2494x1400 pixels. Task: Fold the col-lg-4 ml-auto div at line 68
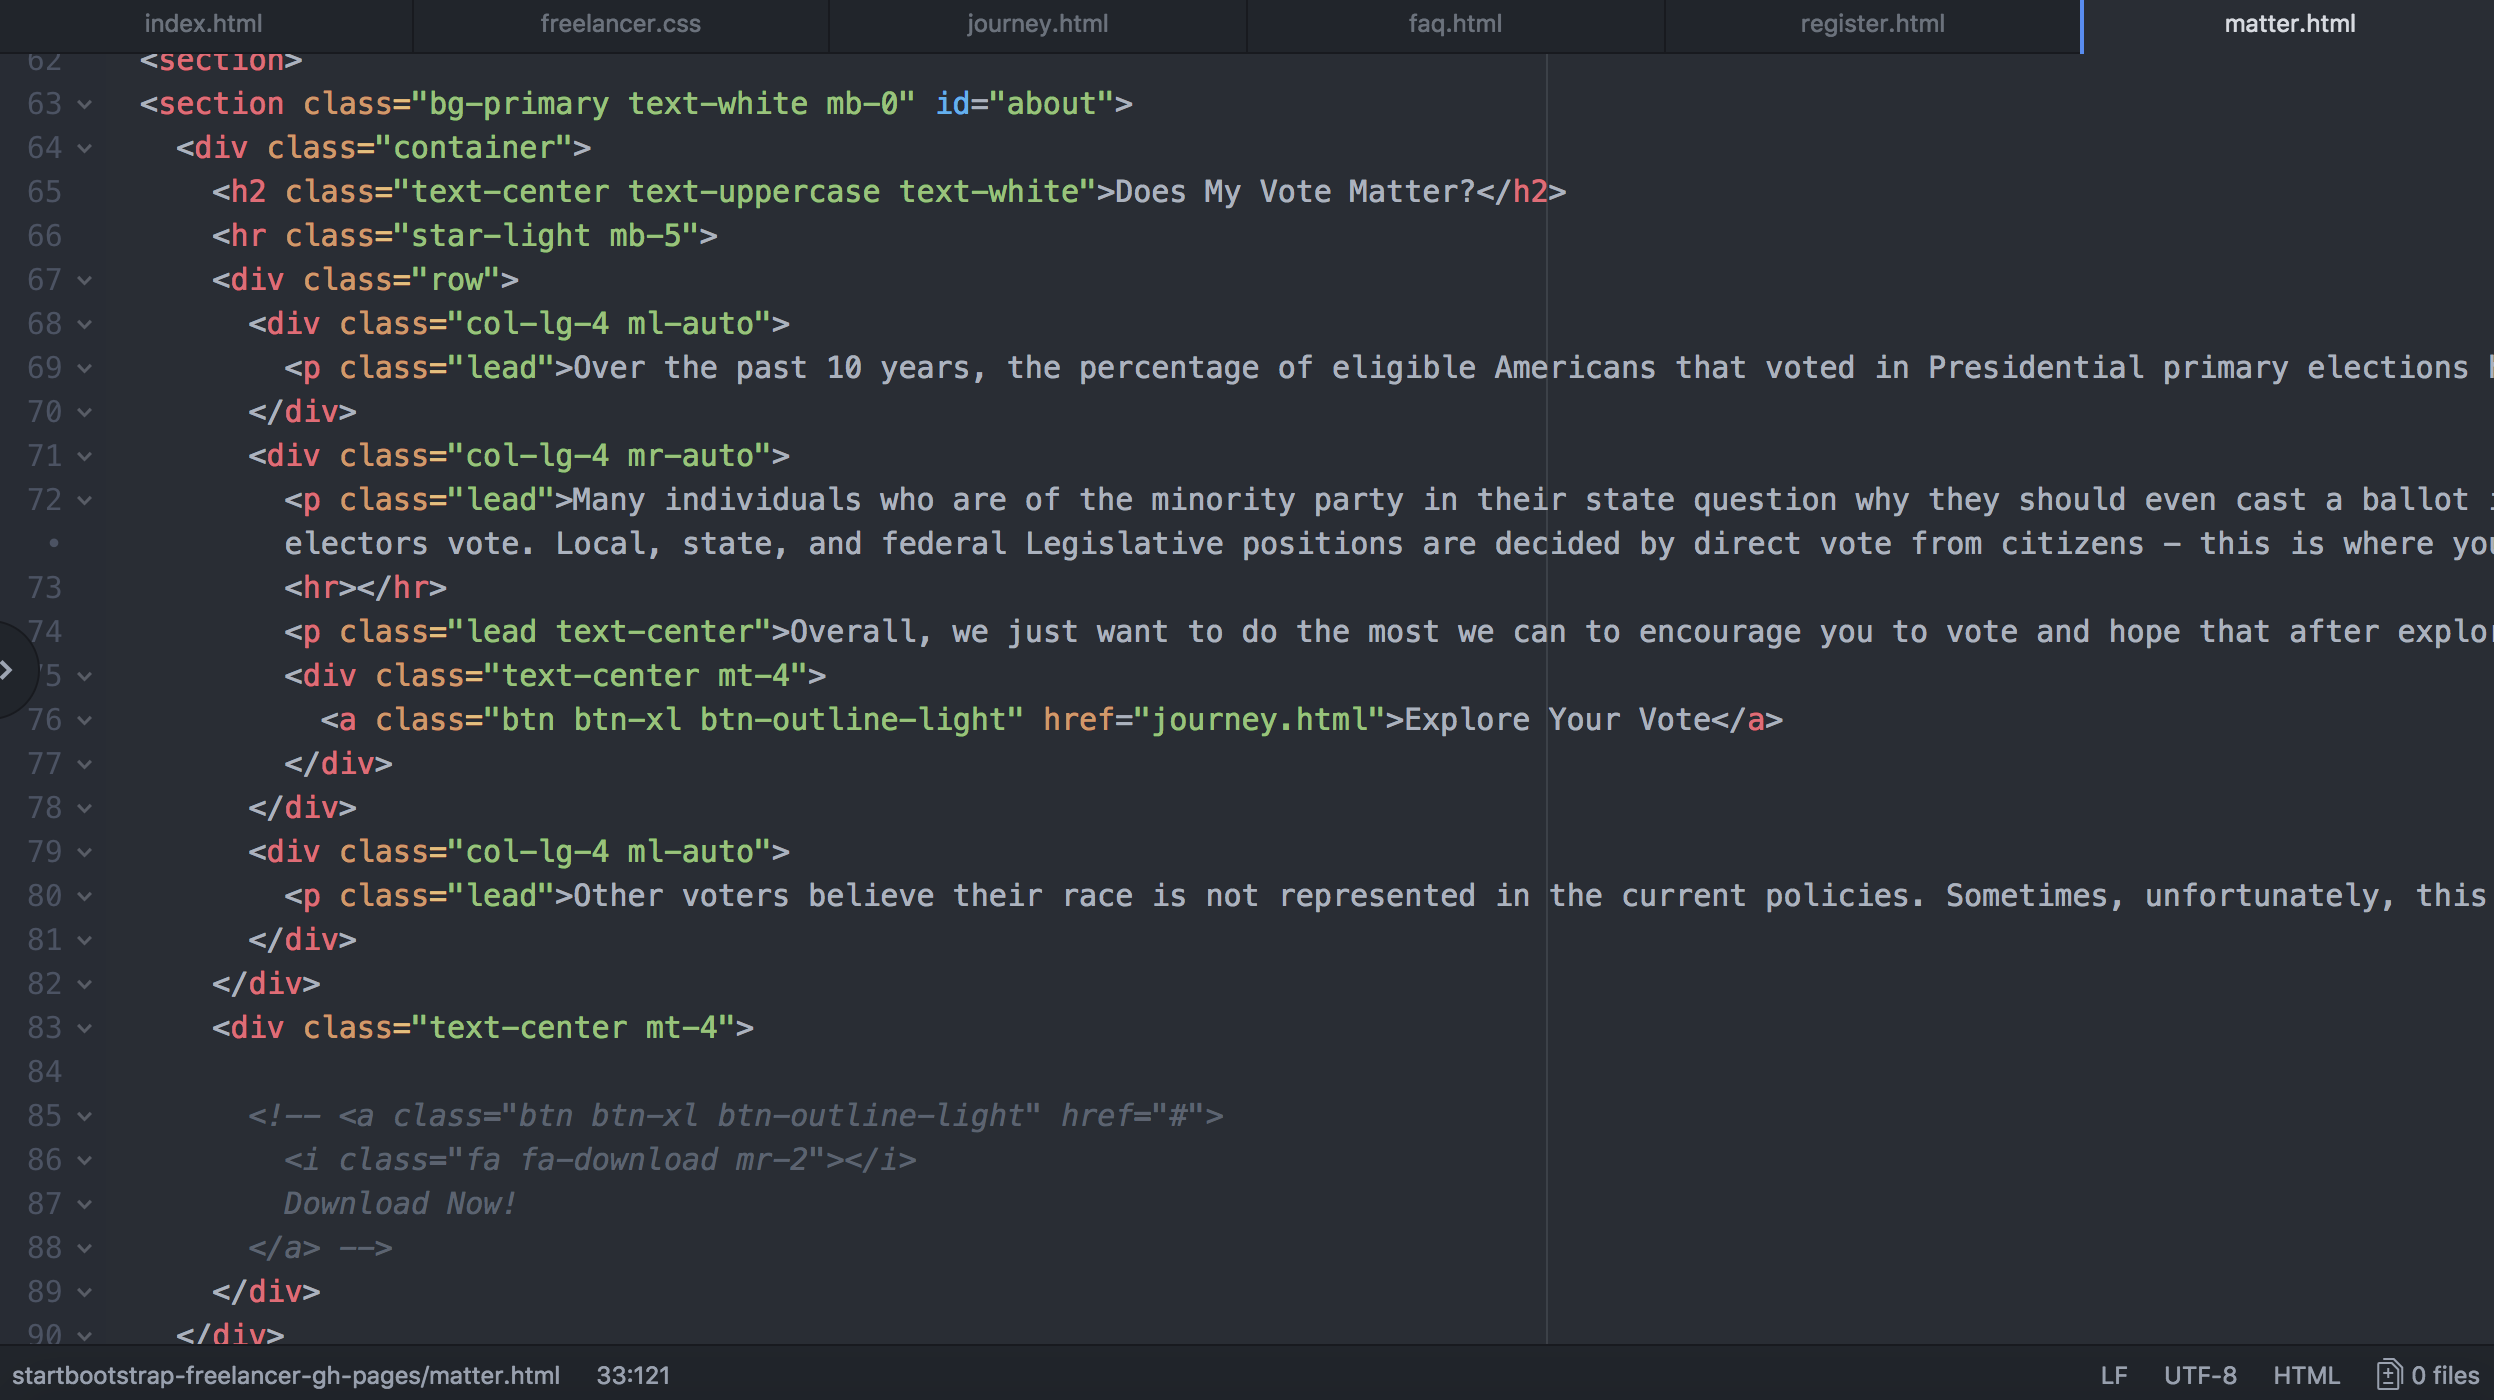85,324
